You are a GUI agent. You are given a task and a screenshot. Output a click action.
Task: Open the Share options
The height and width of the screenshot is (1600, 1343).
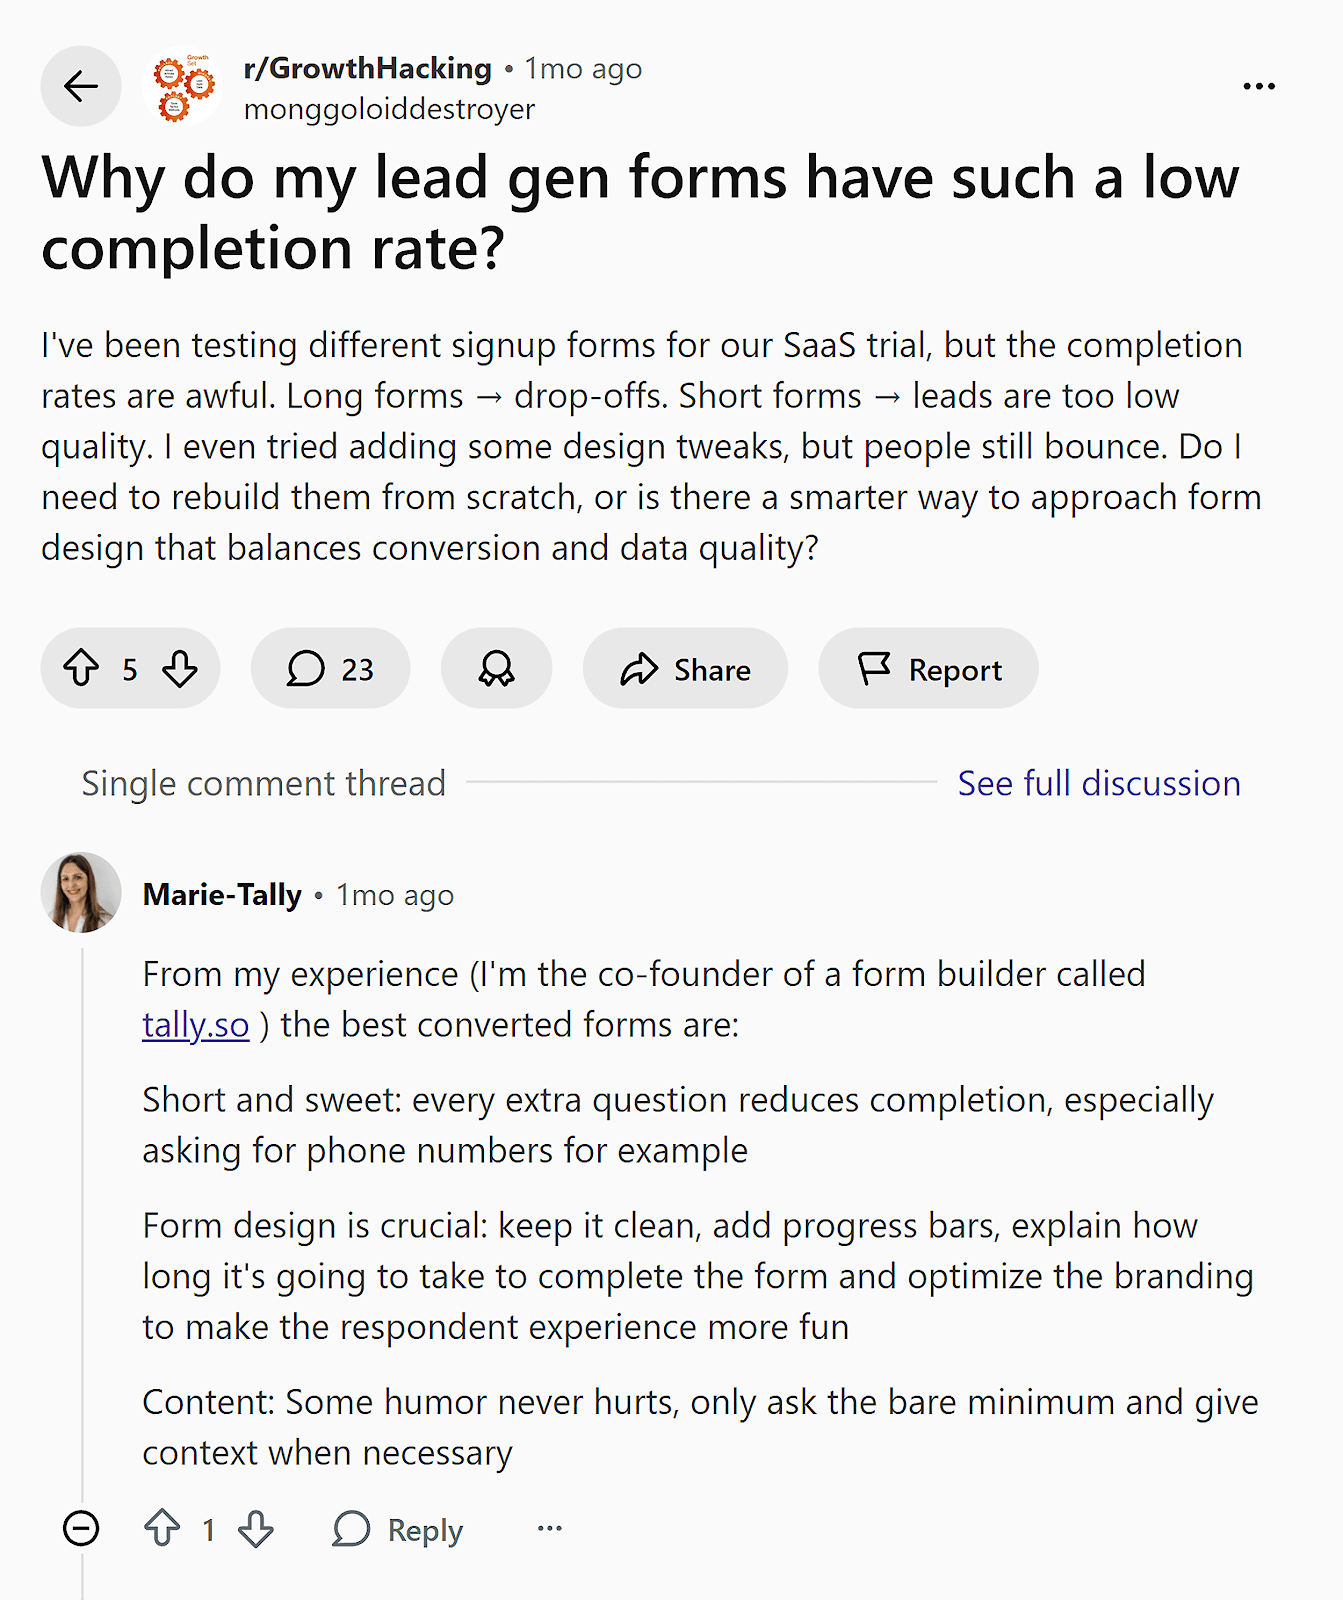pyautogui.click(x=685, y=669)
